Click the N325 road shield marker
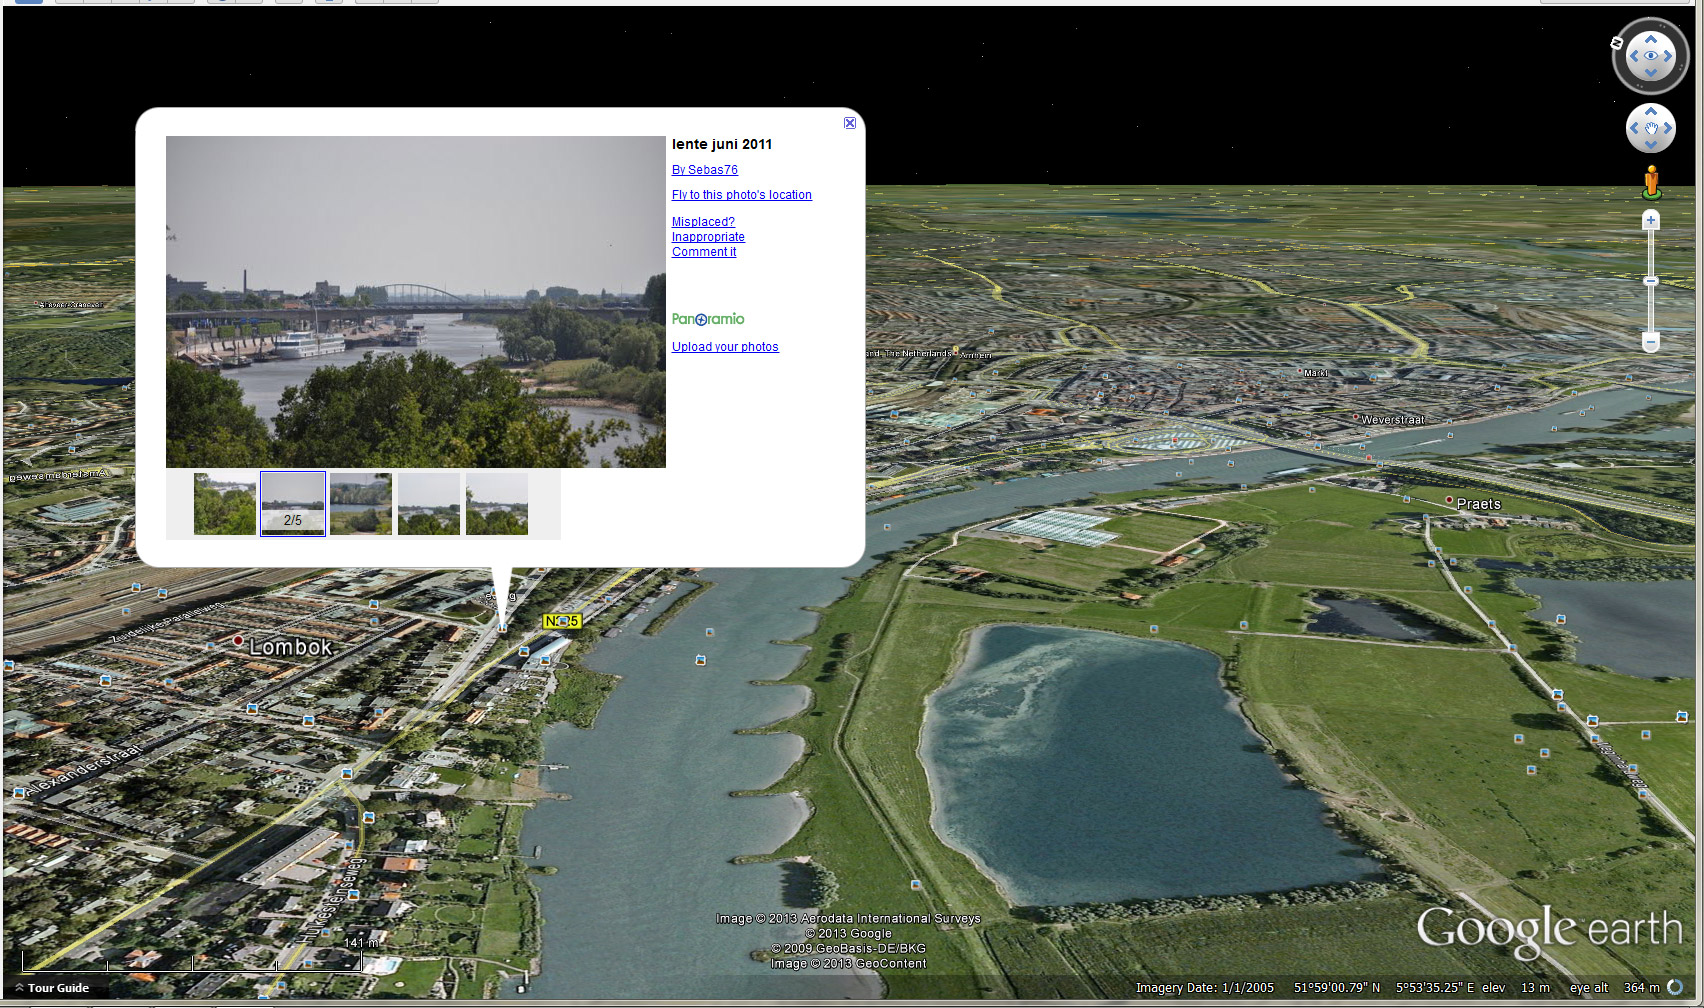This screenshot has width=1704, height=1008. coord(561,621)
